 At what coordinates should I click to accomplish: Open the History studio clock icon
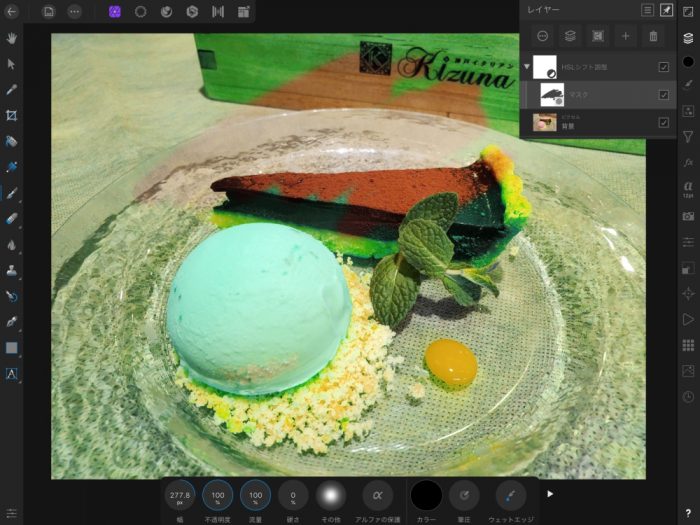point(688,396)
